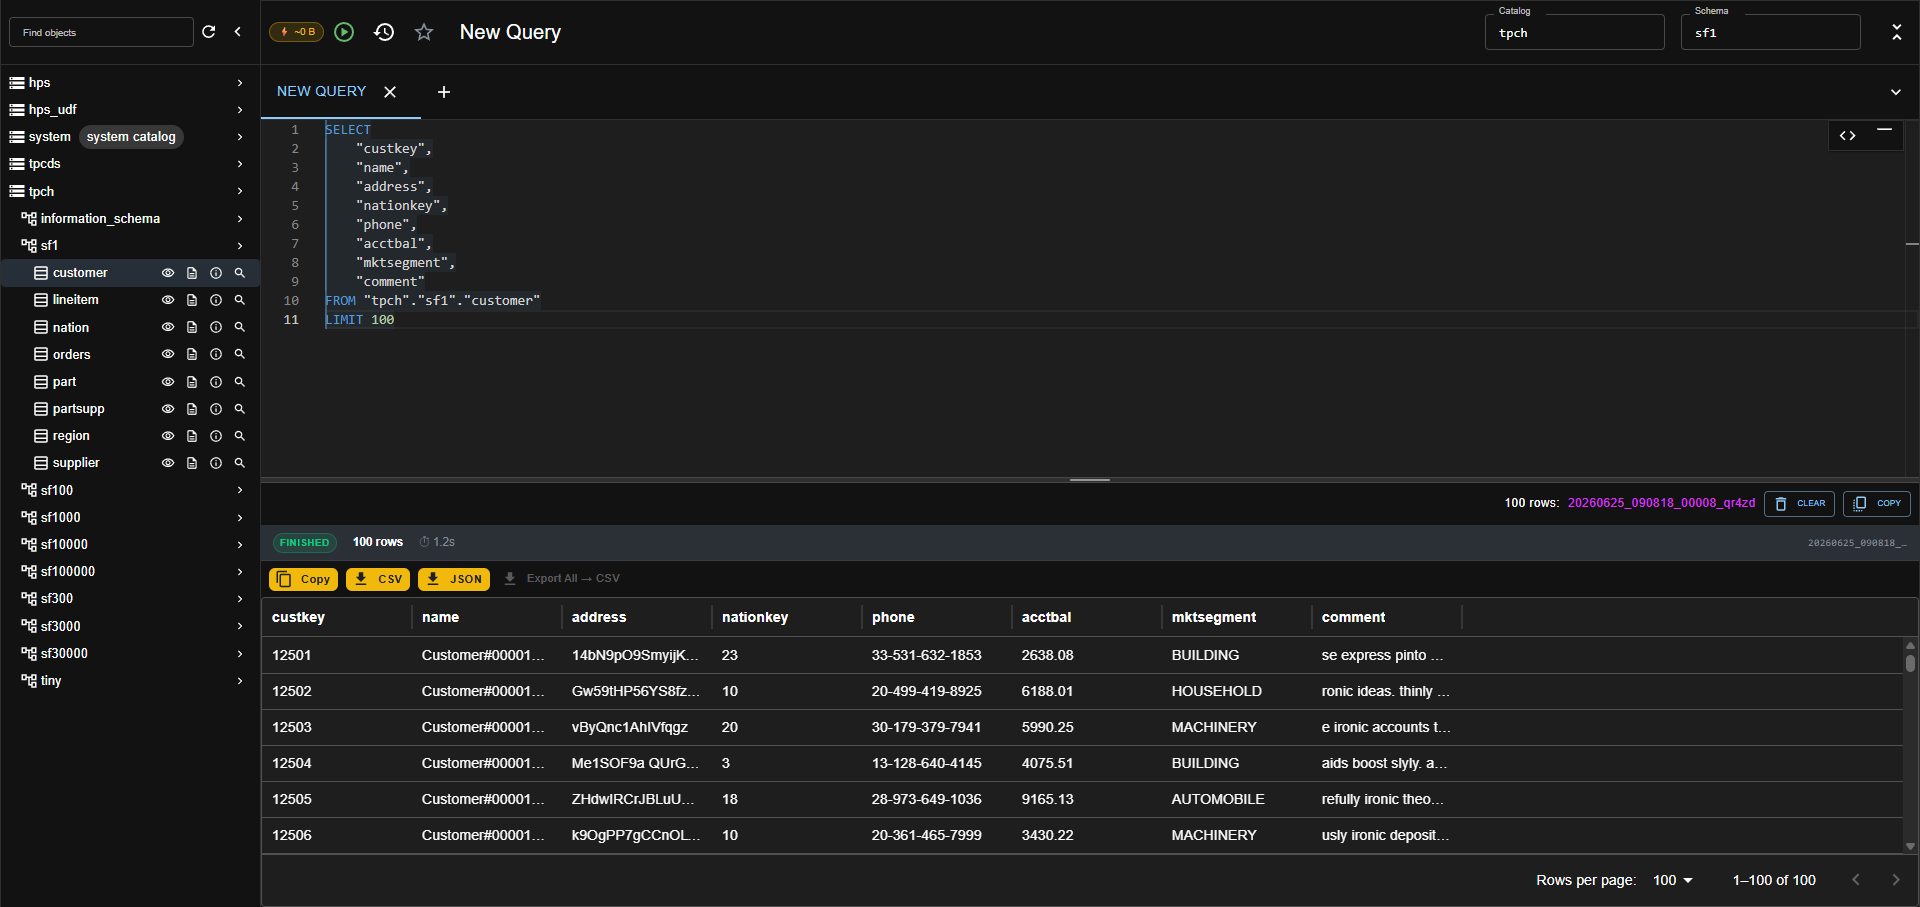Image resolution: width=1920 pixels, height=907 pixels.
Task: Show the document icon for customer table
Action: click(192, 273)
